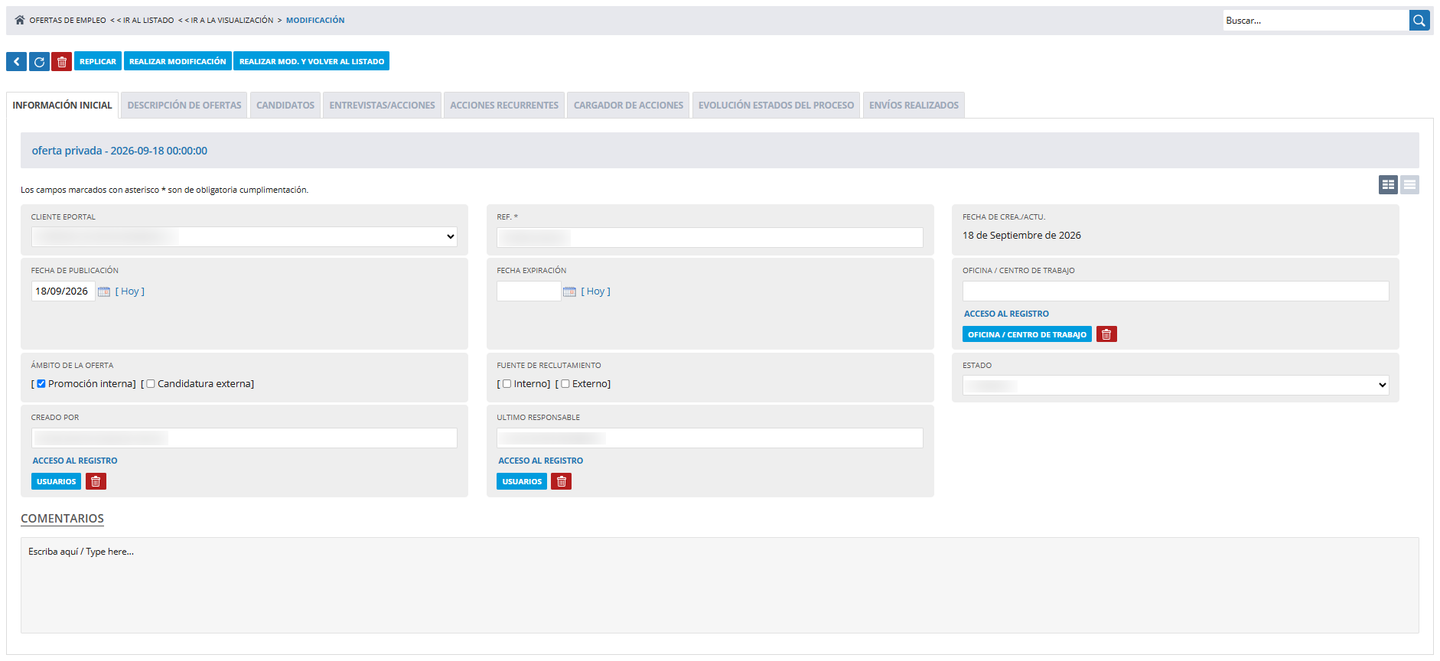Click into the Comentarios text area

point(720,585)
